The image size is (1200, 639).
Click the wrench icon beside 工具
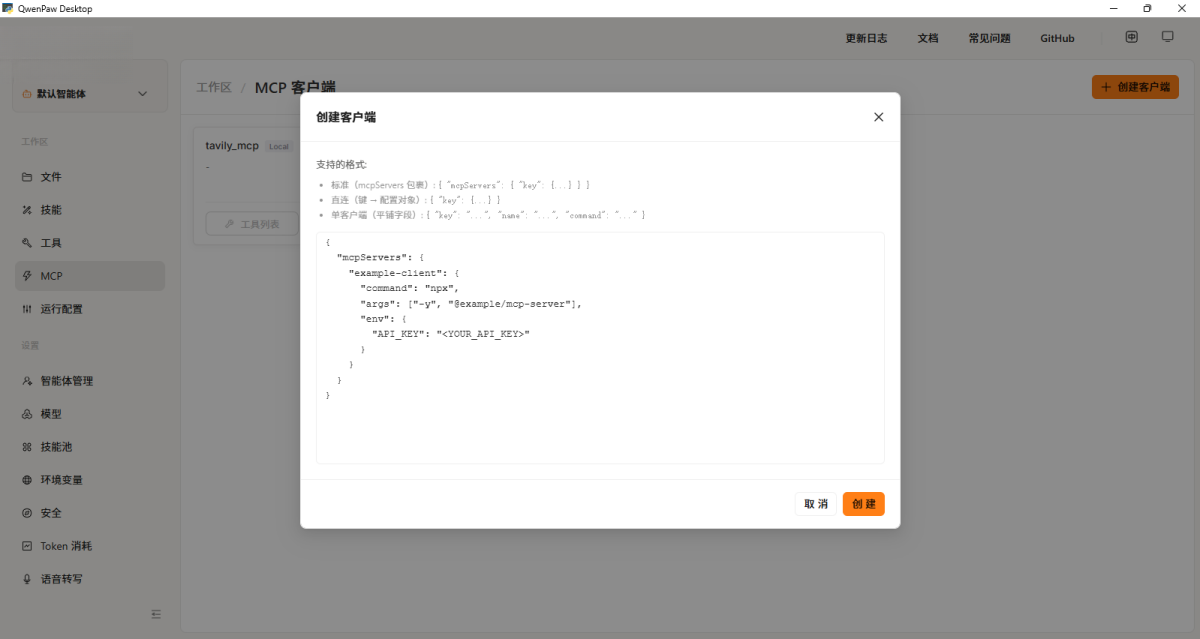pos(27,243)
